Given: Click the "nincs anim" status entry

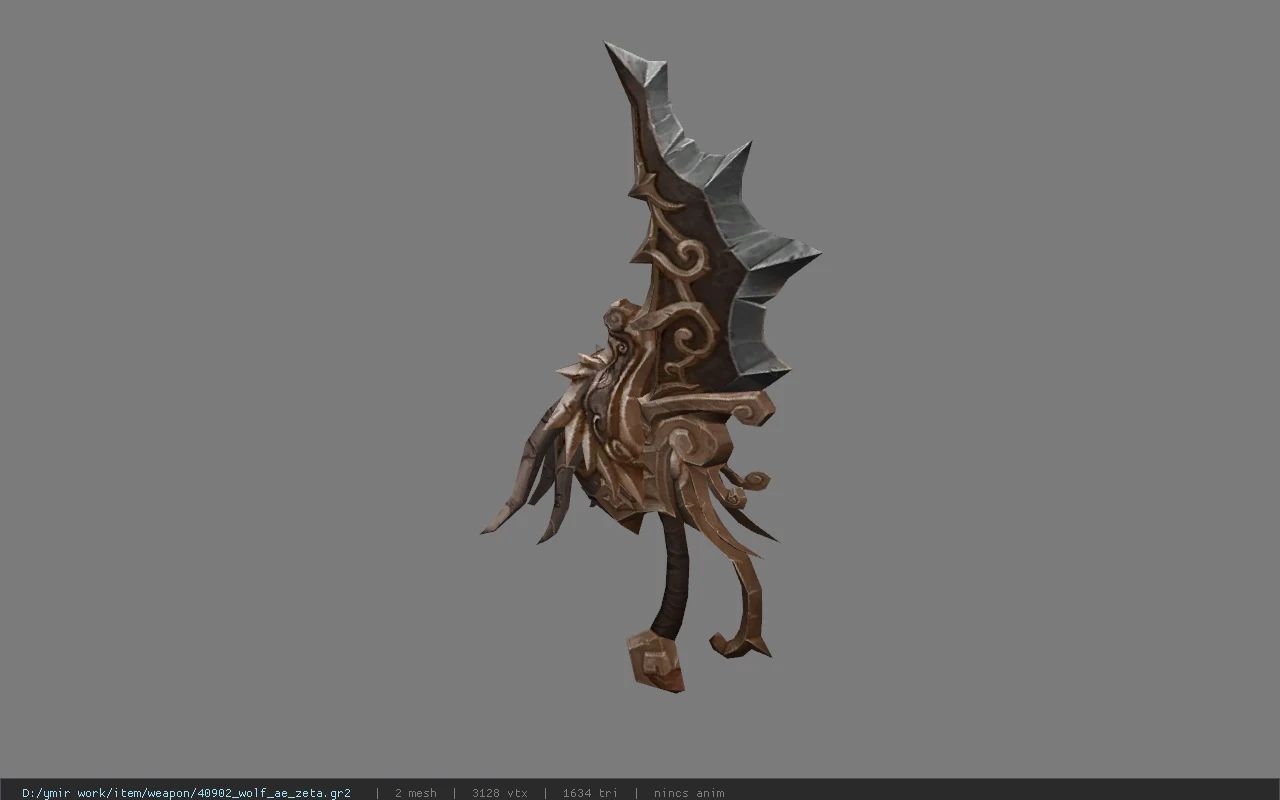Looking at the screenshot, I should tap(689, 793).
